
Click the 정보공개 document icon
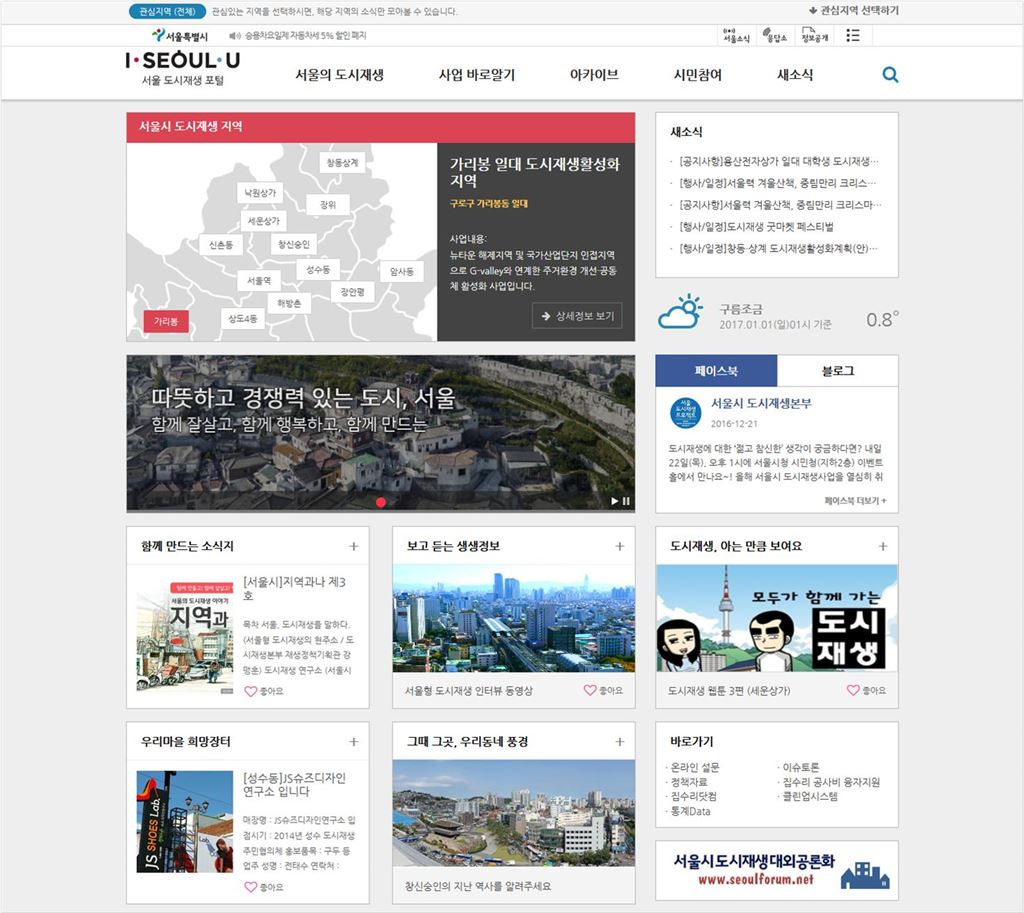click(x=814, y=35)
